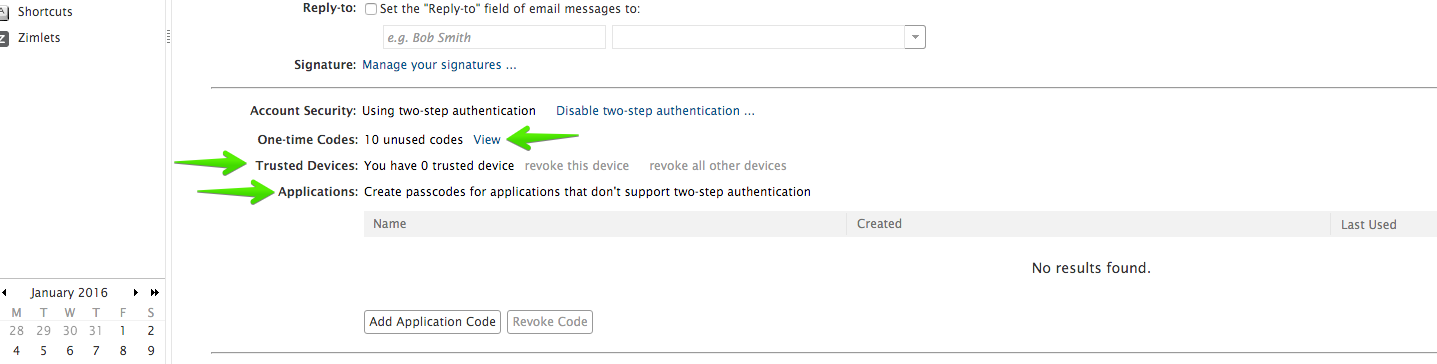Click the Reply-to name input field
This screenshot has width=1437, height=364.
(x=494, y=37)
